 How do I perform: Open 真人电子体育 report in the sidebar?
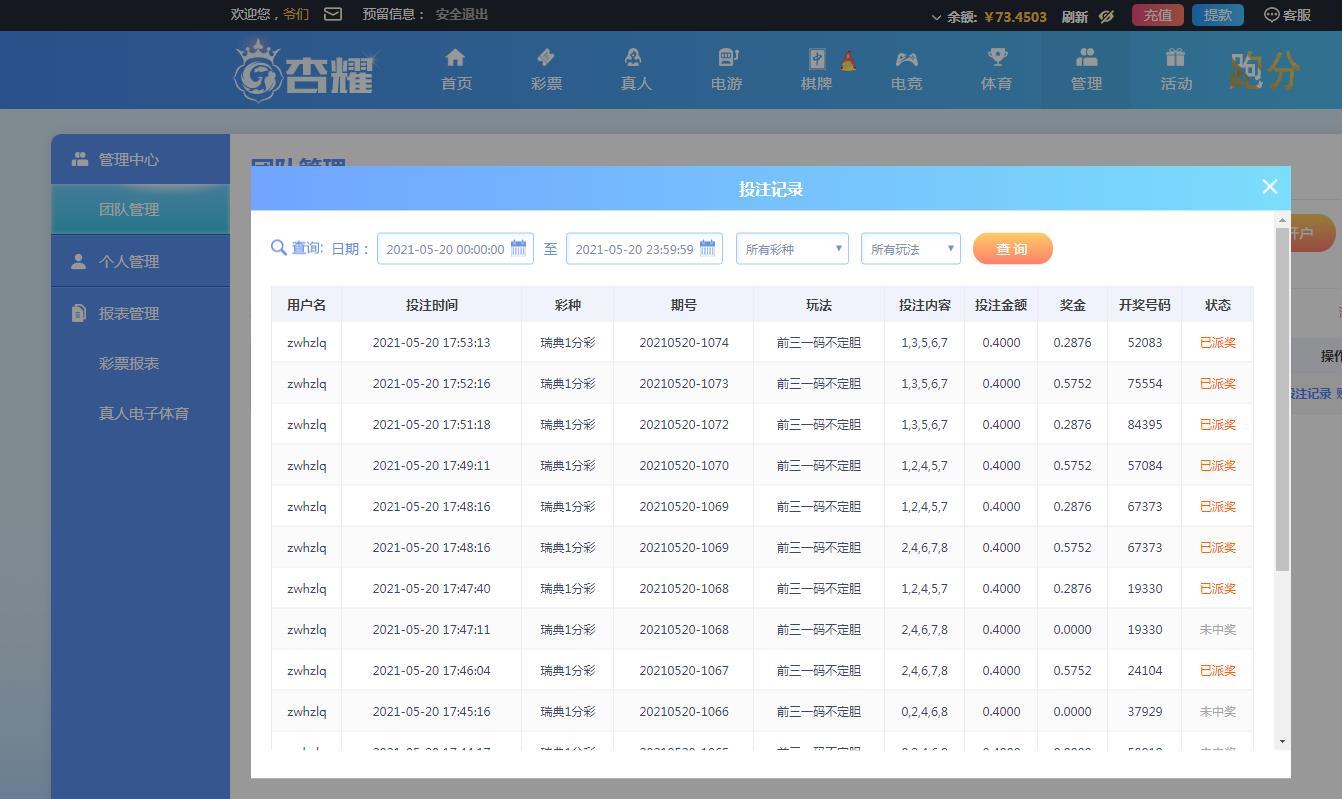144,413
